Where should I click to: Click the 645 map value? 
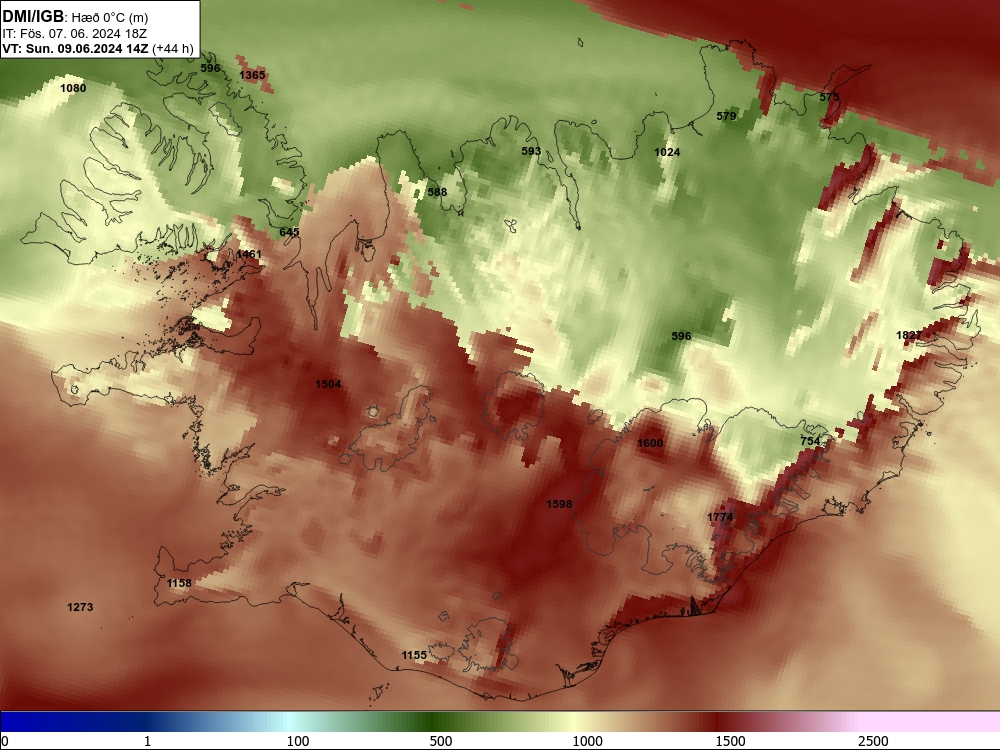[x=289, y=232]
